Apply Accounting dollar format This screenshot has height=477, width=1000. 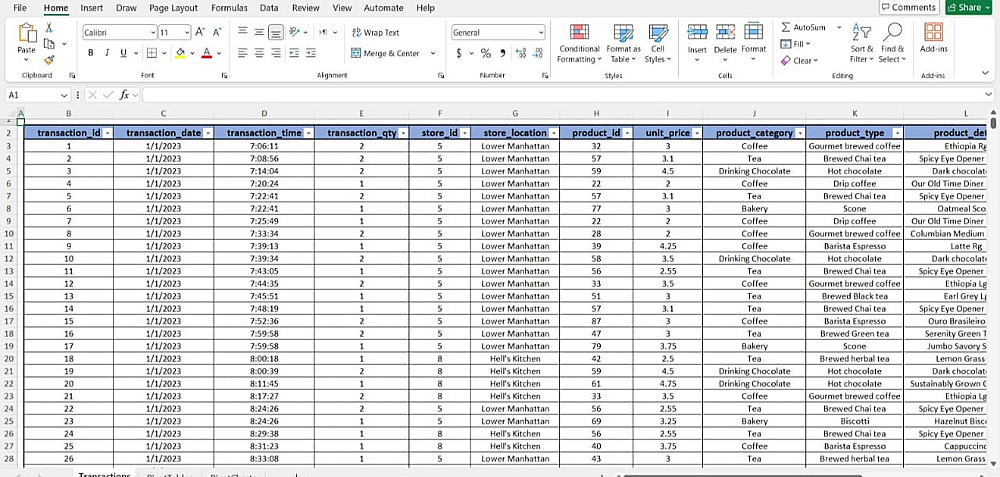pyautogui.click(x=459, y=54)
